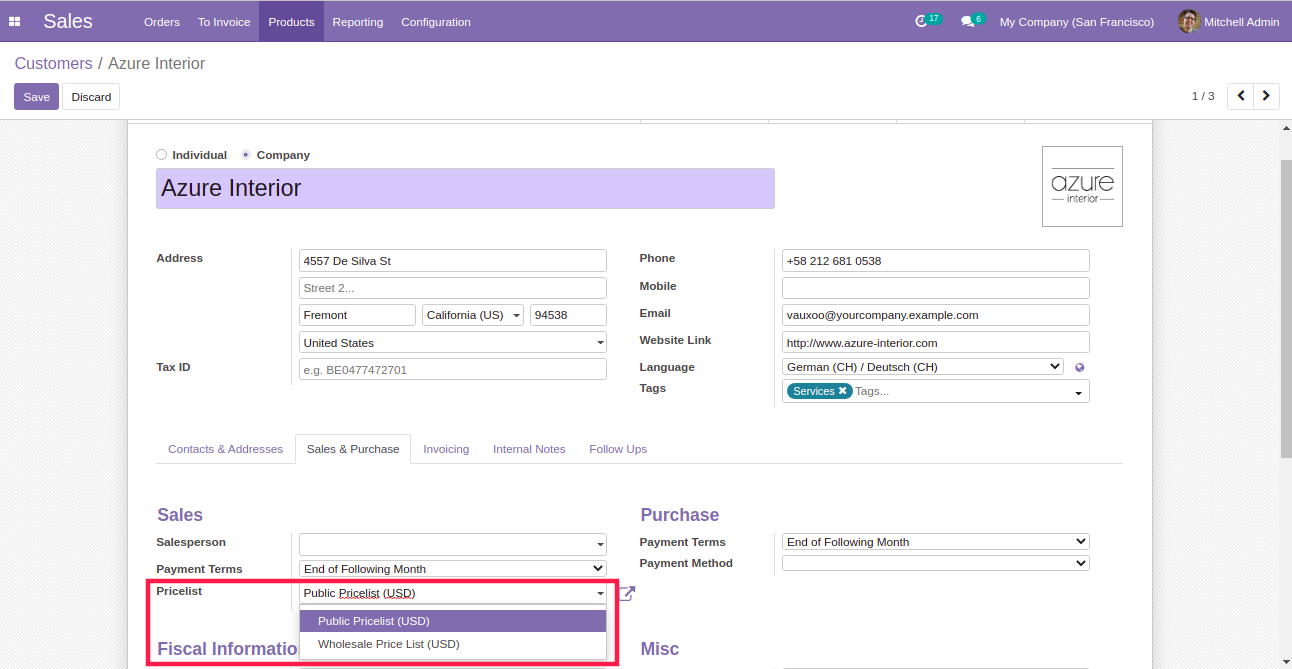Click the City field Fremont
Screen dimensions: 1292x669
357,315
